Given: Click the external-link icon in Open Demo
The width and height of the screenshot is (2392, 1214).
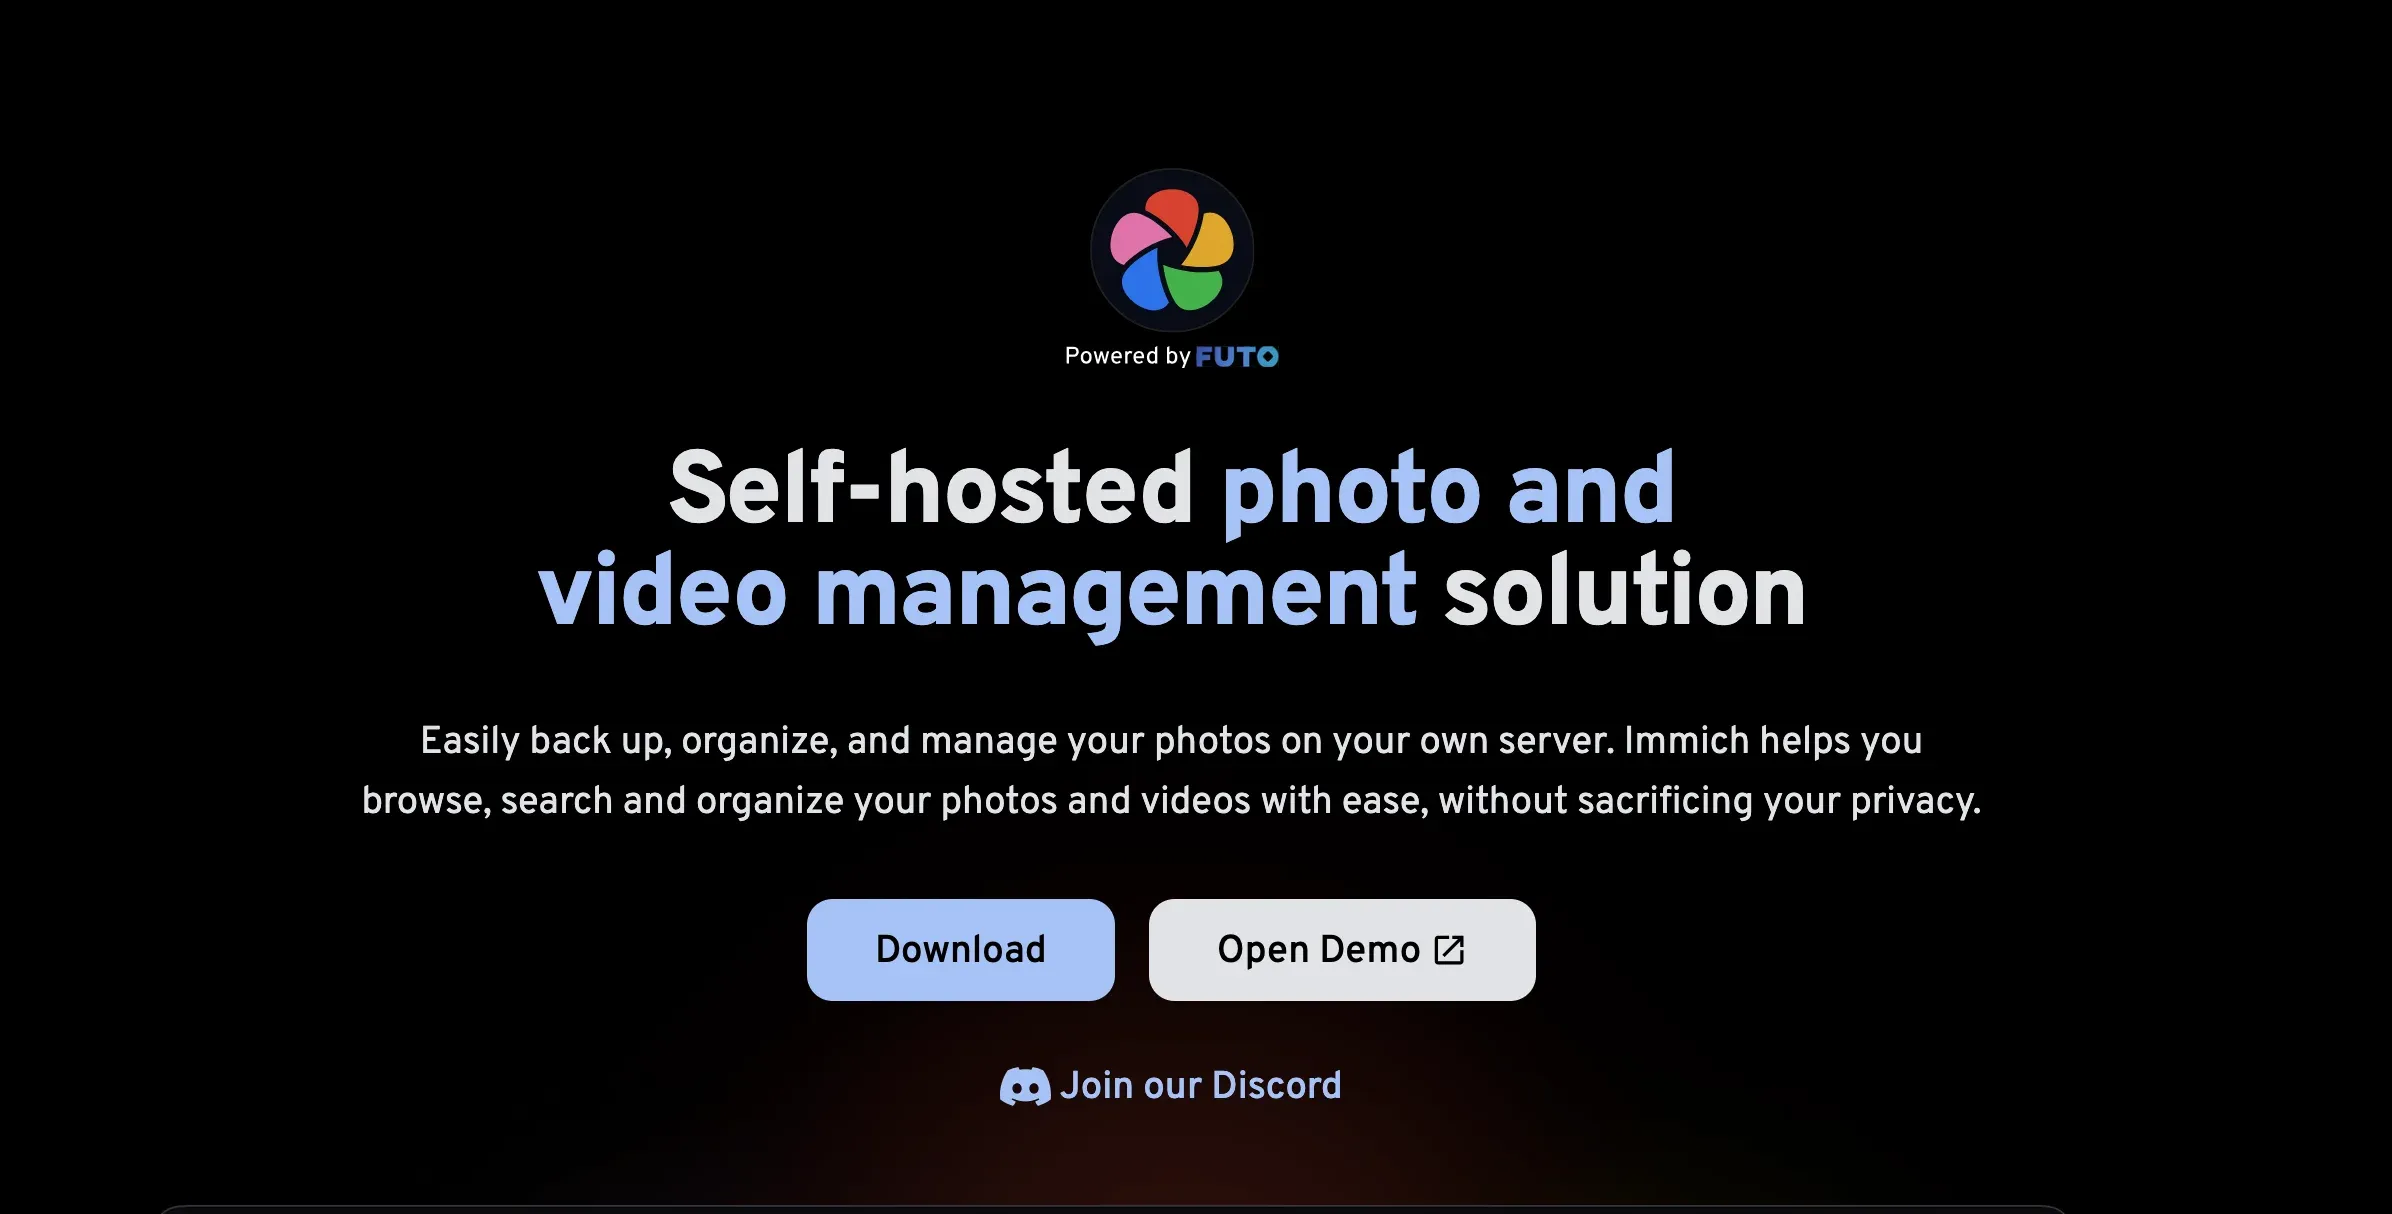Looking at the screenshot, I should coord(1449,950).
